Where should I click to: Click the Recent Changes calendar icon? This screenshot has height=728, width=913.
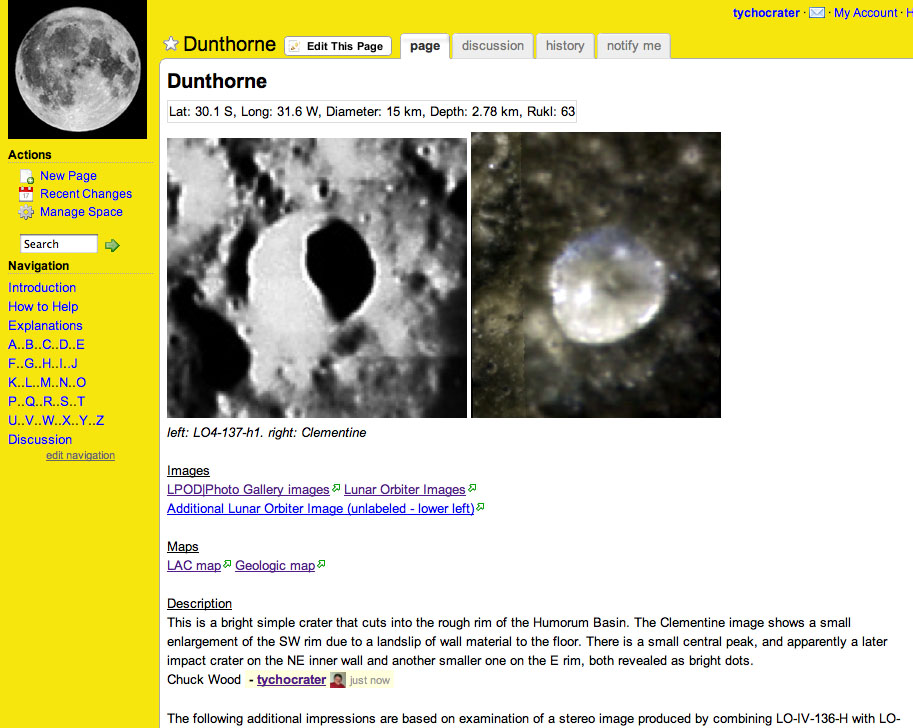coord(27,194)
